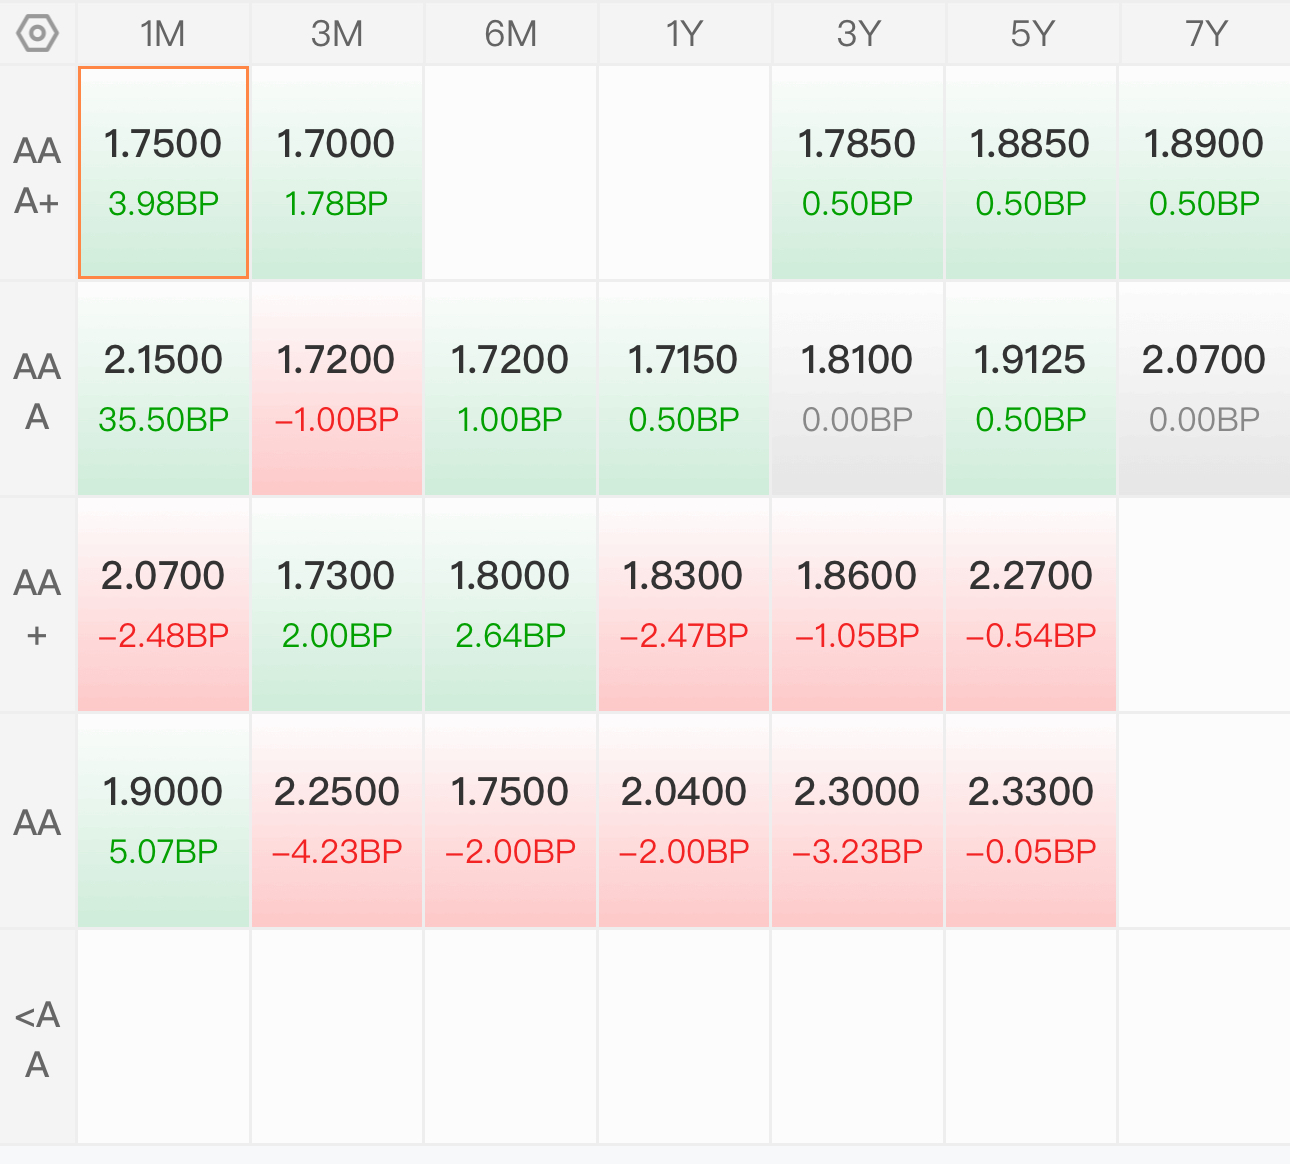Click the AAA 5Y cell showing 1.9125
This screenshot has height=1164, width=1290.
coord(1031,389)
